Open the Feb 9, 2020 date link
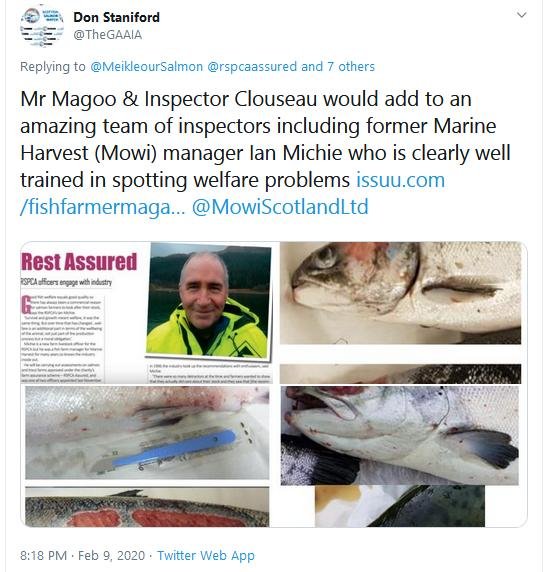This screenshot has height=572, width=550. pyautogui.click(x=112, y=556)
